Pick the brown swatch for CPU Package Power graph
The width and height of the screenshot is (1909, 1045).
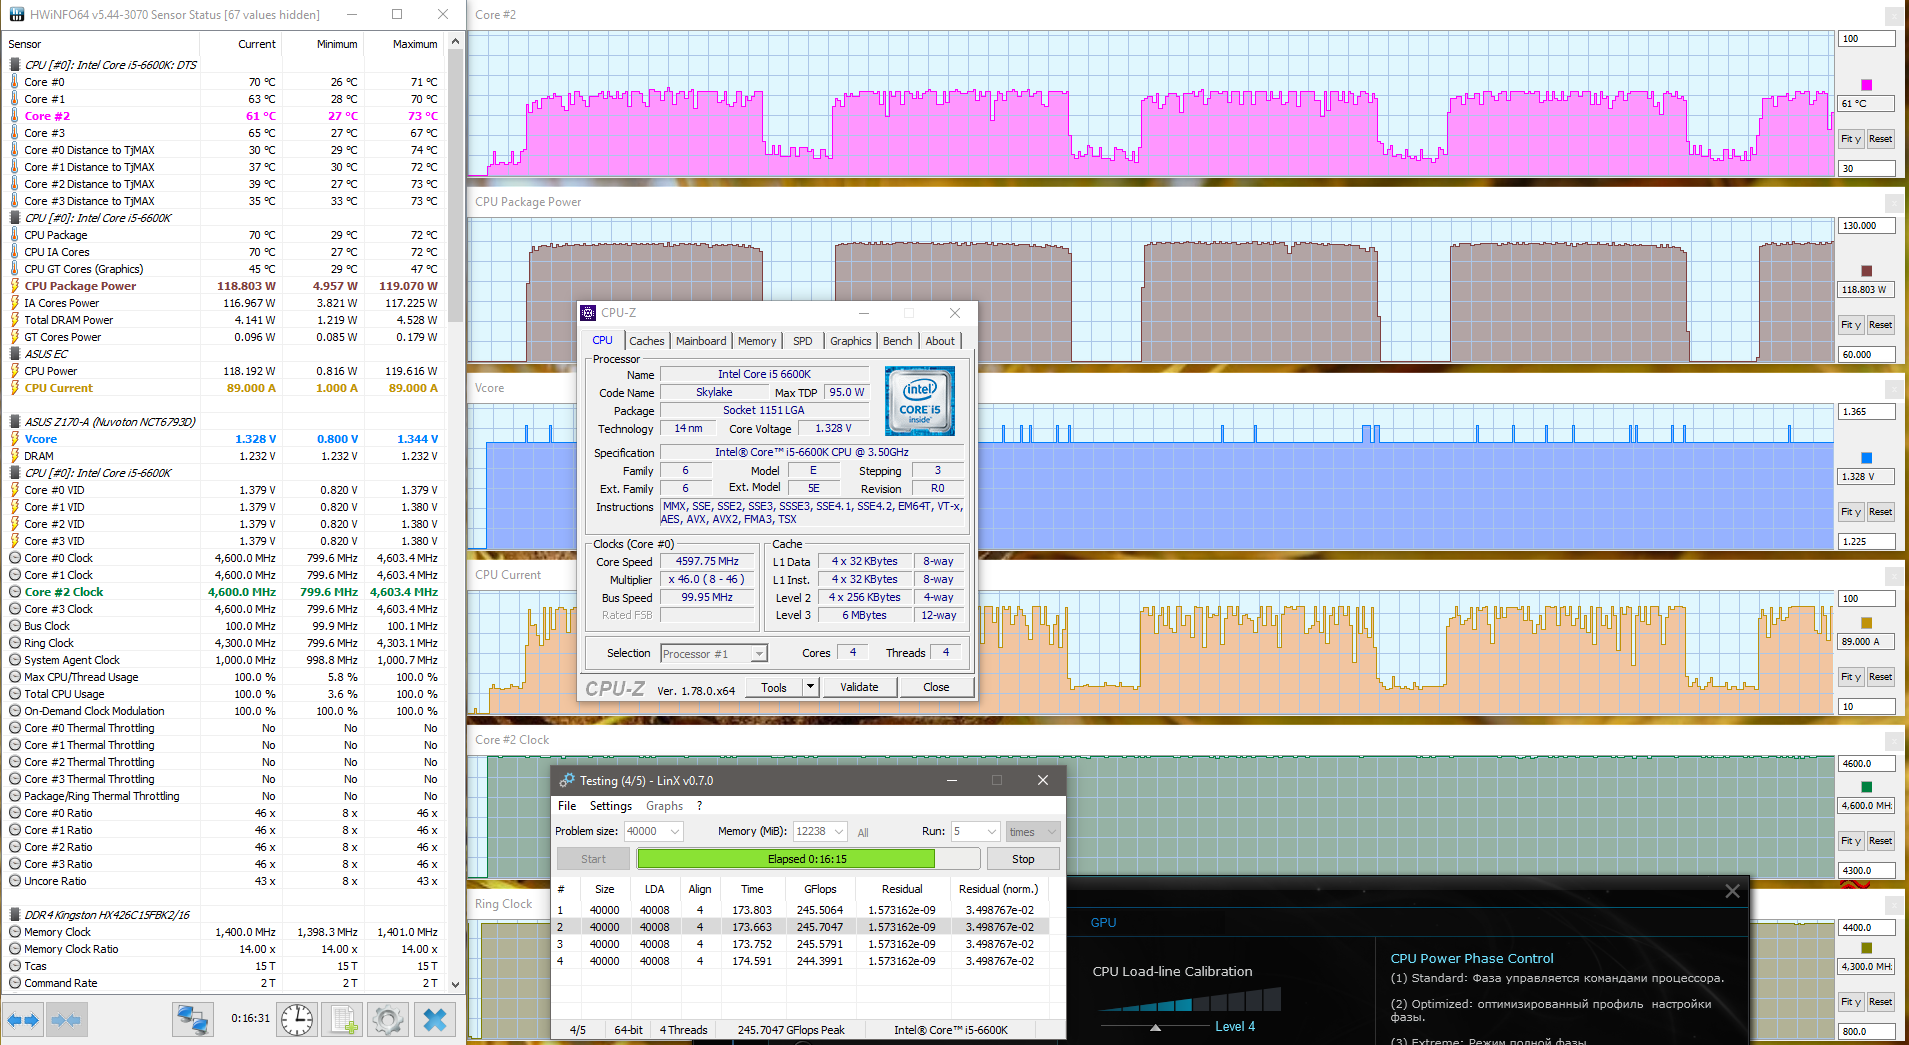tap(1866, 271)
